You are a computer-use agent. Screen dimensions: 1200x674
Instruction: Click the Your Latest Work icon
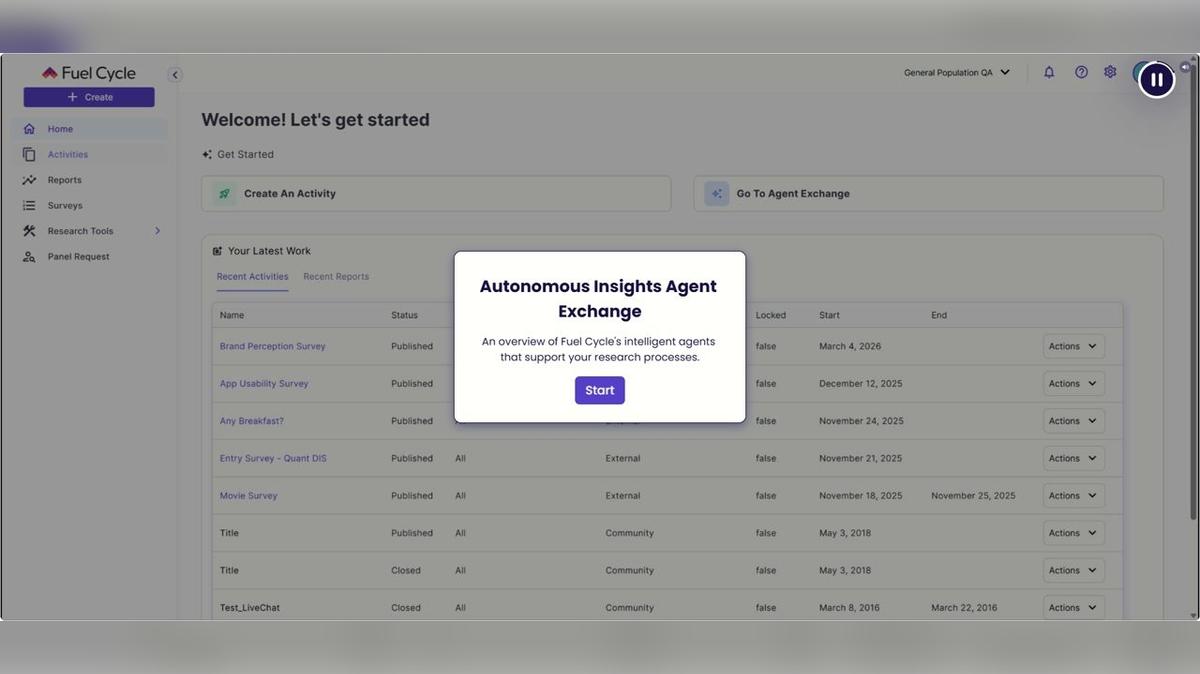(x=217, y=251)
